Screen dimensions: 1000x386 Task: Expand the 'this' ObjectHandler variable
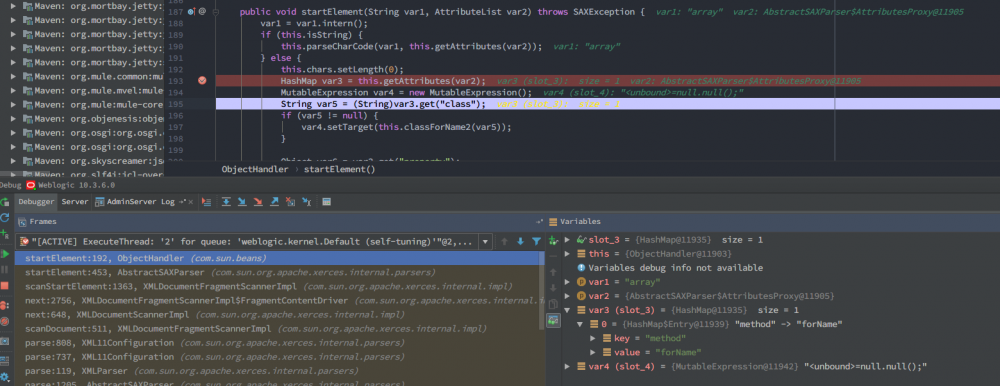click(x=568, y=254)
